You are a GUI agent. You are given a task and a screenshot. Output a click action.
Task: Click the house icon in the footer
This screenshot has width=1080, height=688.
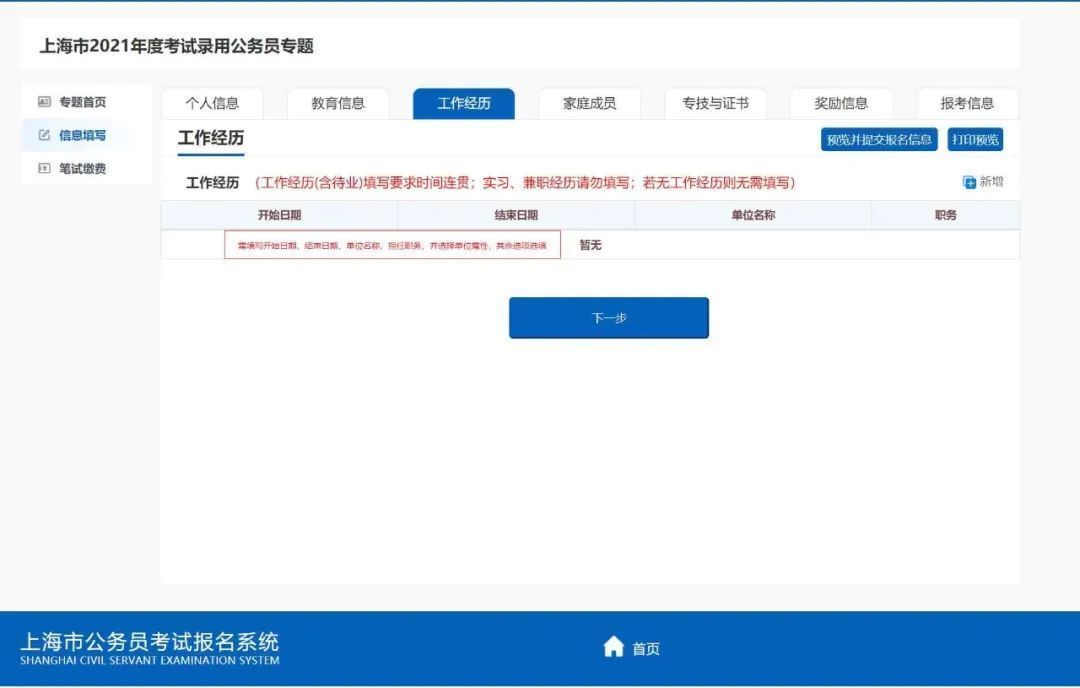tap(613, 648)
